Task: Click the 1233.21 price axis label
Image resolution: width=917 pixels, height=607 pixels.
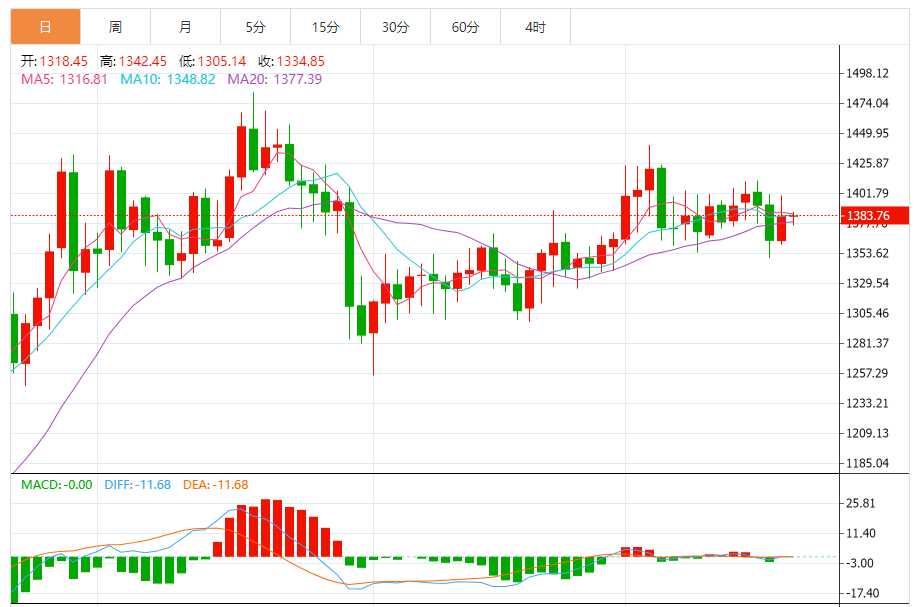Action: pos(867,403)
